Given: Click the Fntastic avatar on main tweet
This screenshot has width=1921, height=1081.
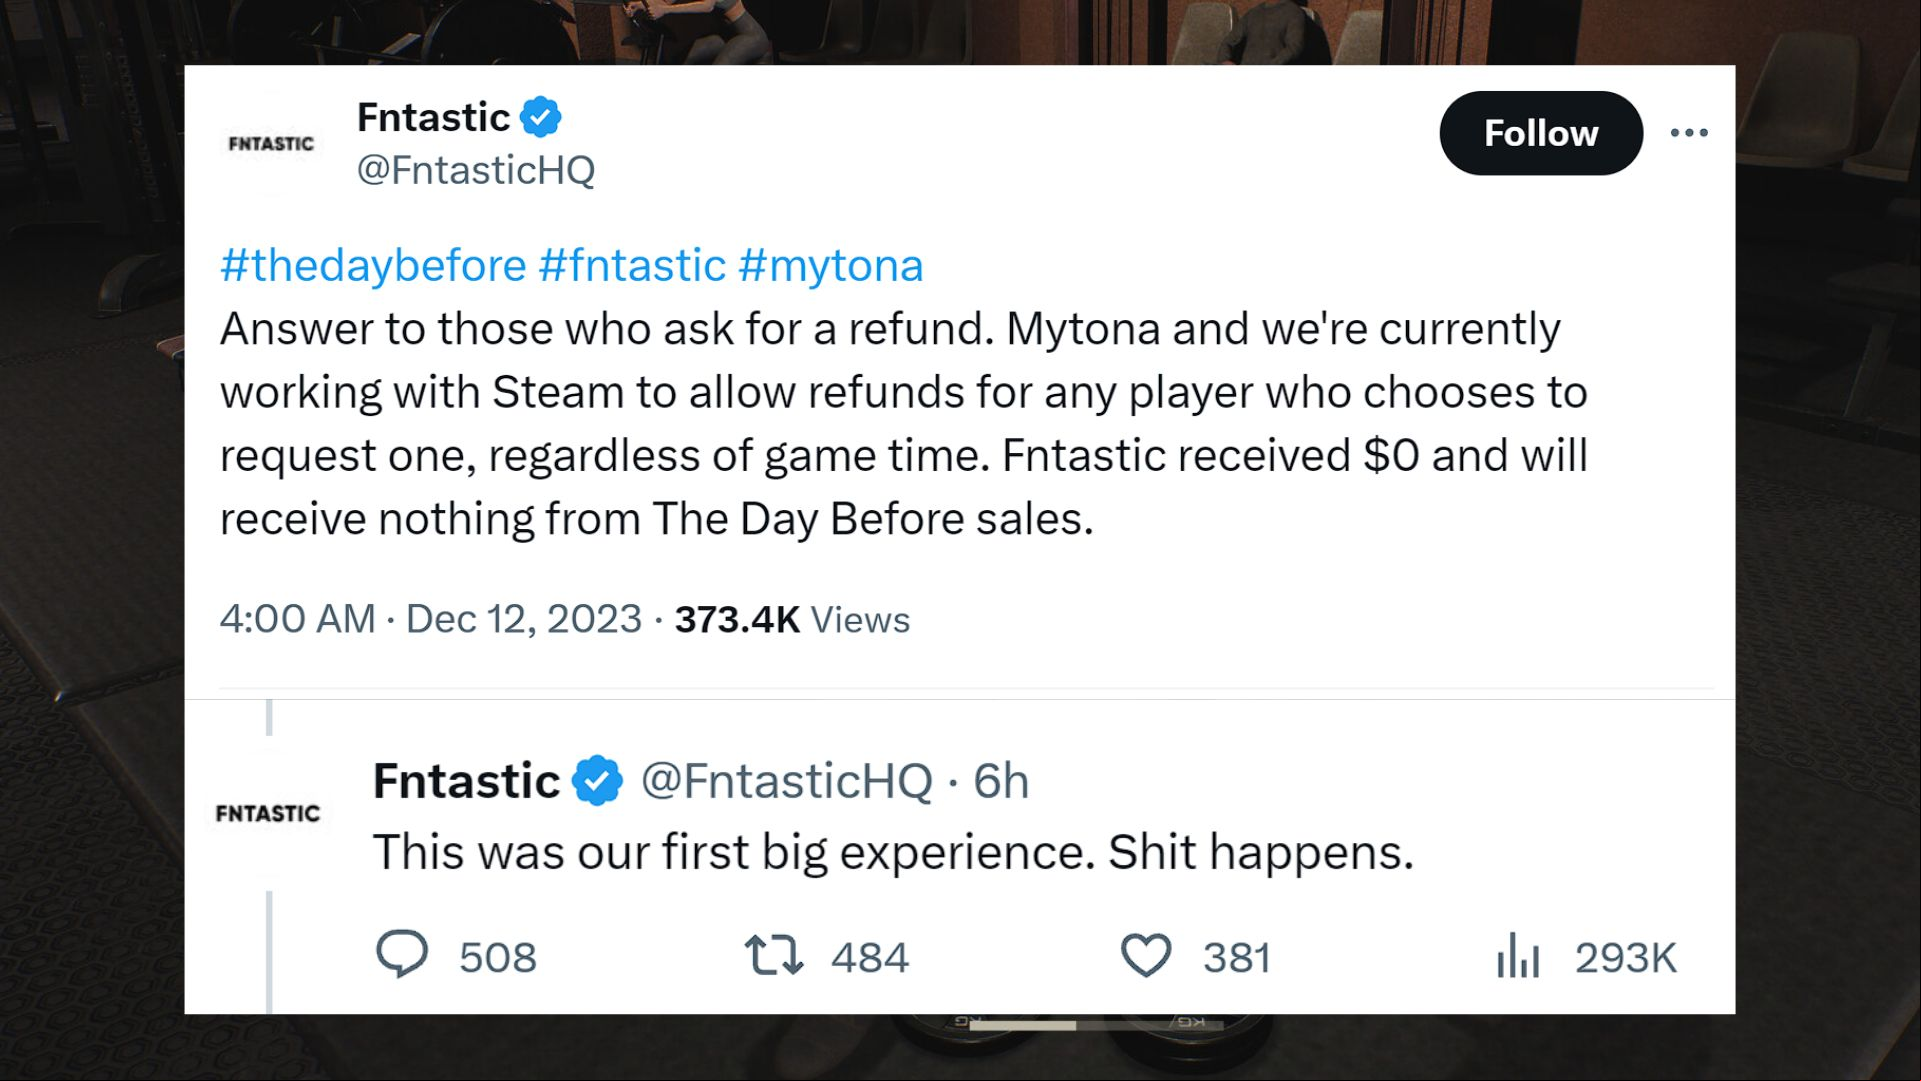Looking at the screenshot, I should [271, 144].
